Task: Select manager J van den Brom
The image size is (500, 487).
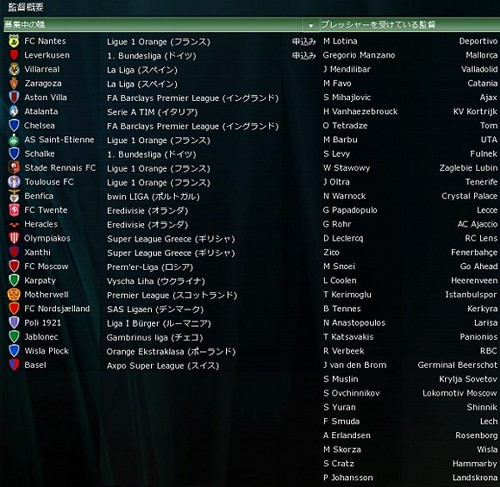Action: point(355,365)
